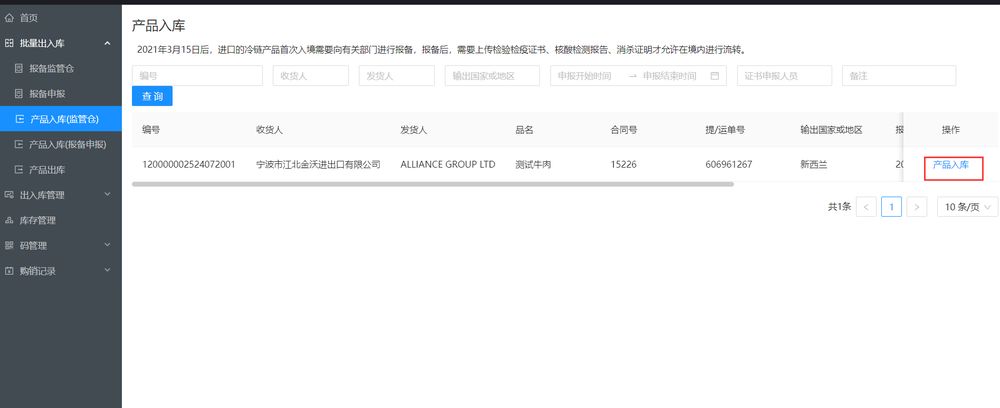Click the blue 查询 button
The image size is (1000, 408).
coord(152,97)
